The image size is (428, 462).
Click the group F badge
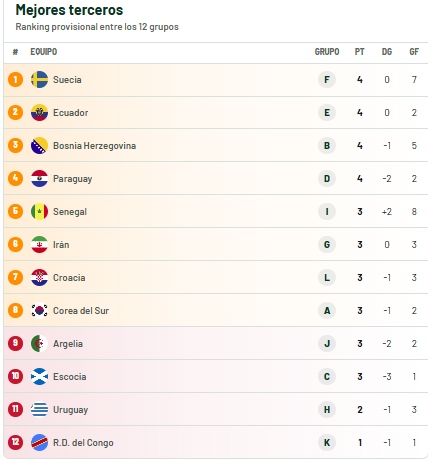click(x=327, y=80)
